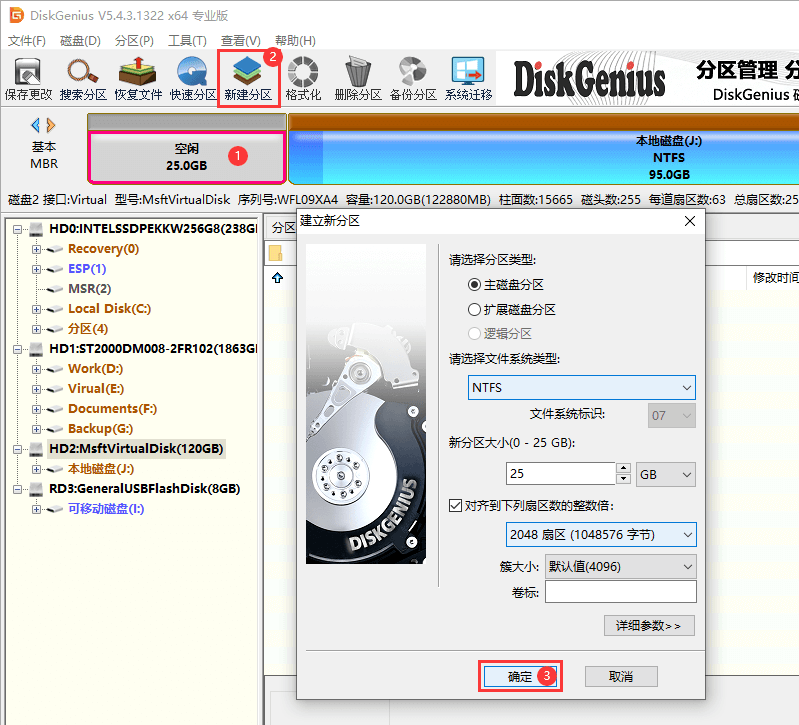799x725 pixels.
Task: Toggle 对齐到下列扇区数的整数倍 checkbox
Action: click(455, 506)
